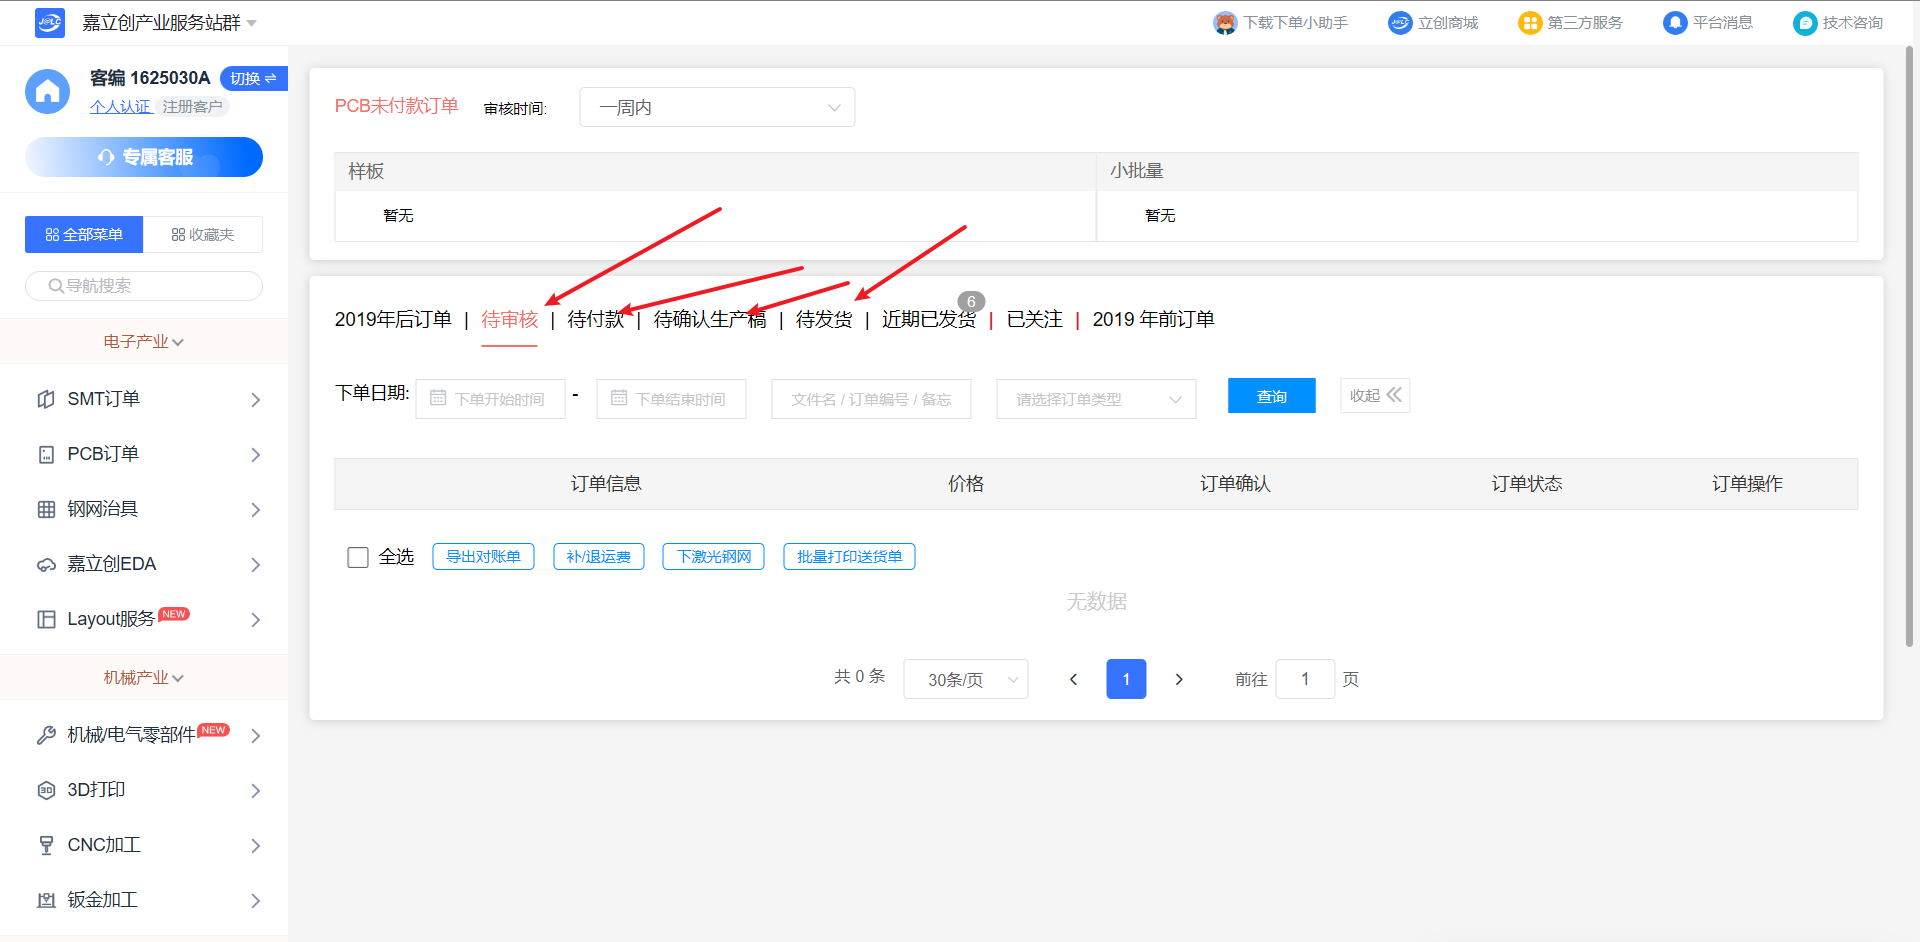Click the 下激光钢网 button

coord(713,557)
